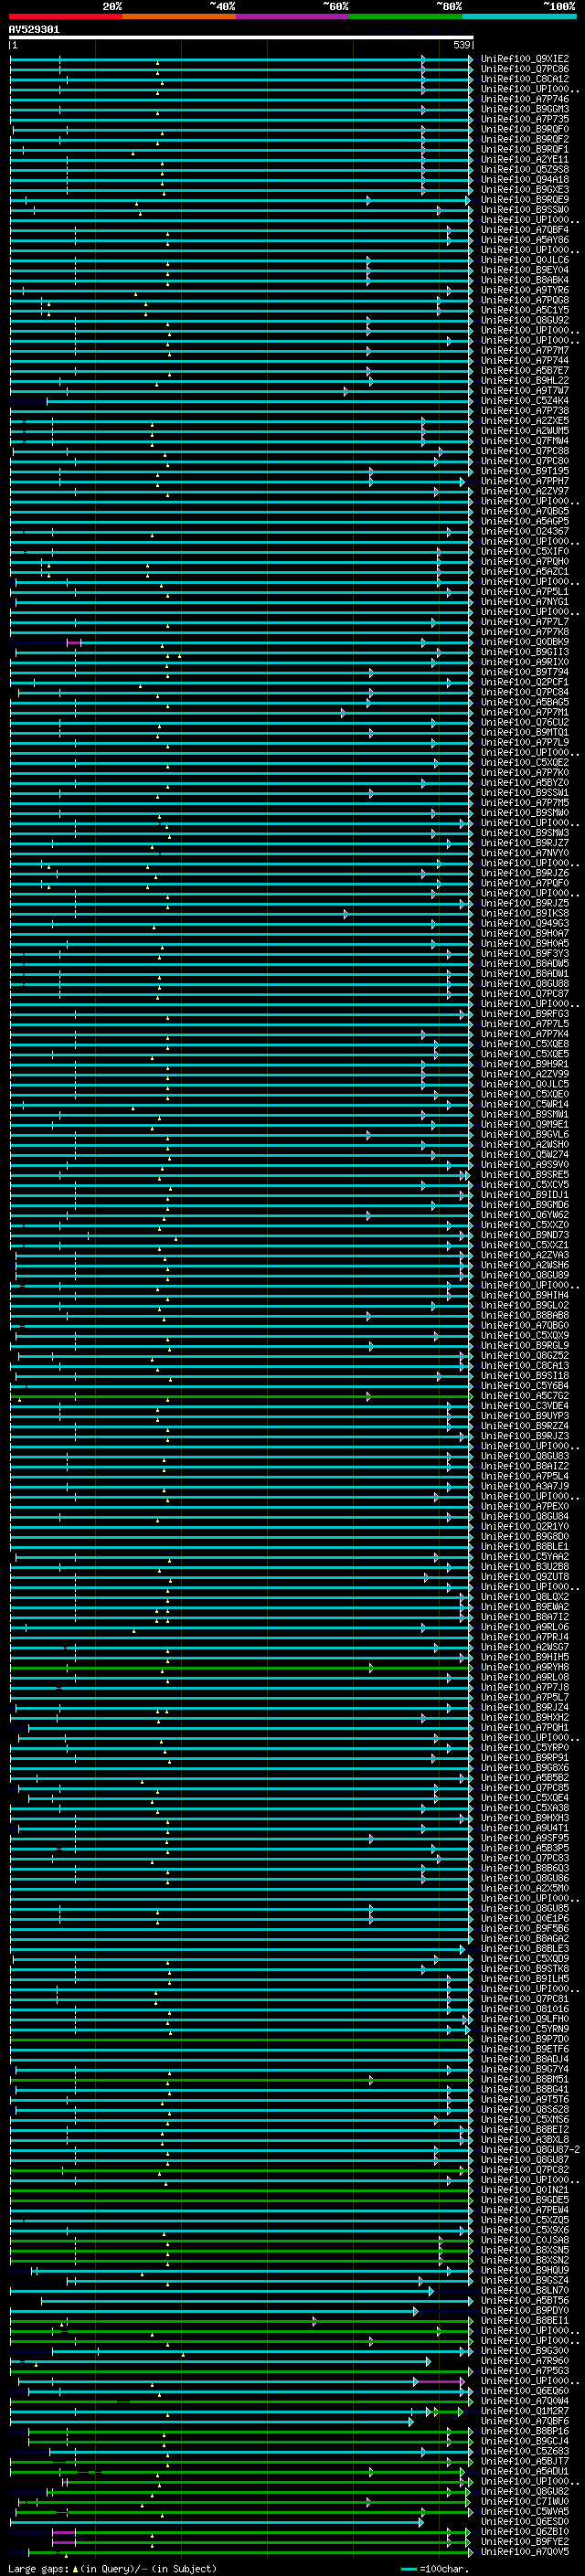Open hit UniRef100_Q6YW62
Viewport: 585px width, 2576px height.
[525, 1215]
